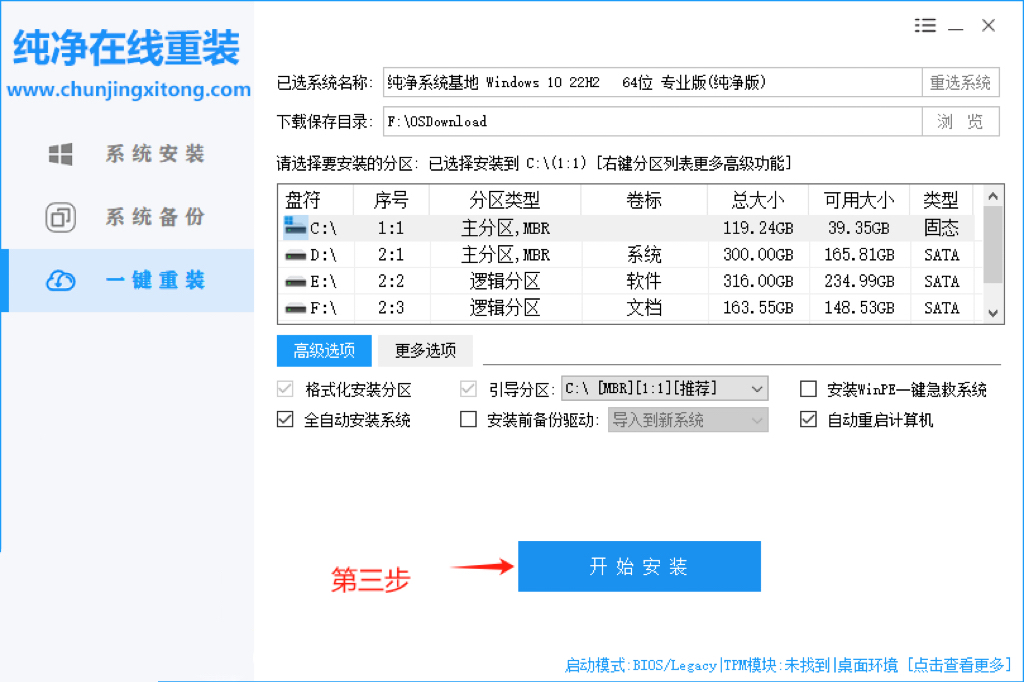Open the www.chunjingxitong.com link
Image resolution: width=1024 pixels, height=682 pixels.
129,89
